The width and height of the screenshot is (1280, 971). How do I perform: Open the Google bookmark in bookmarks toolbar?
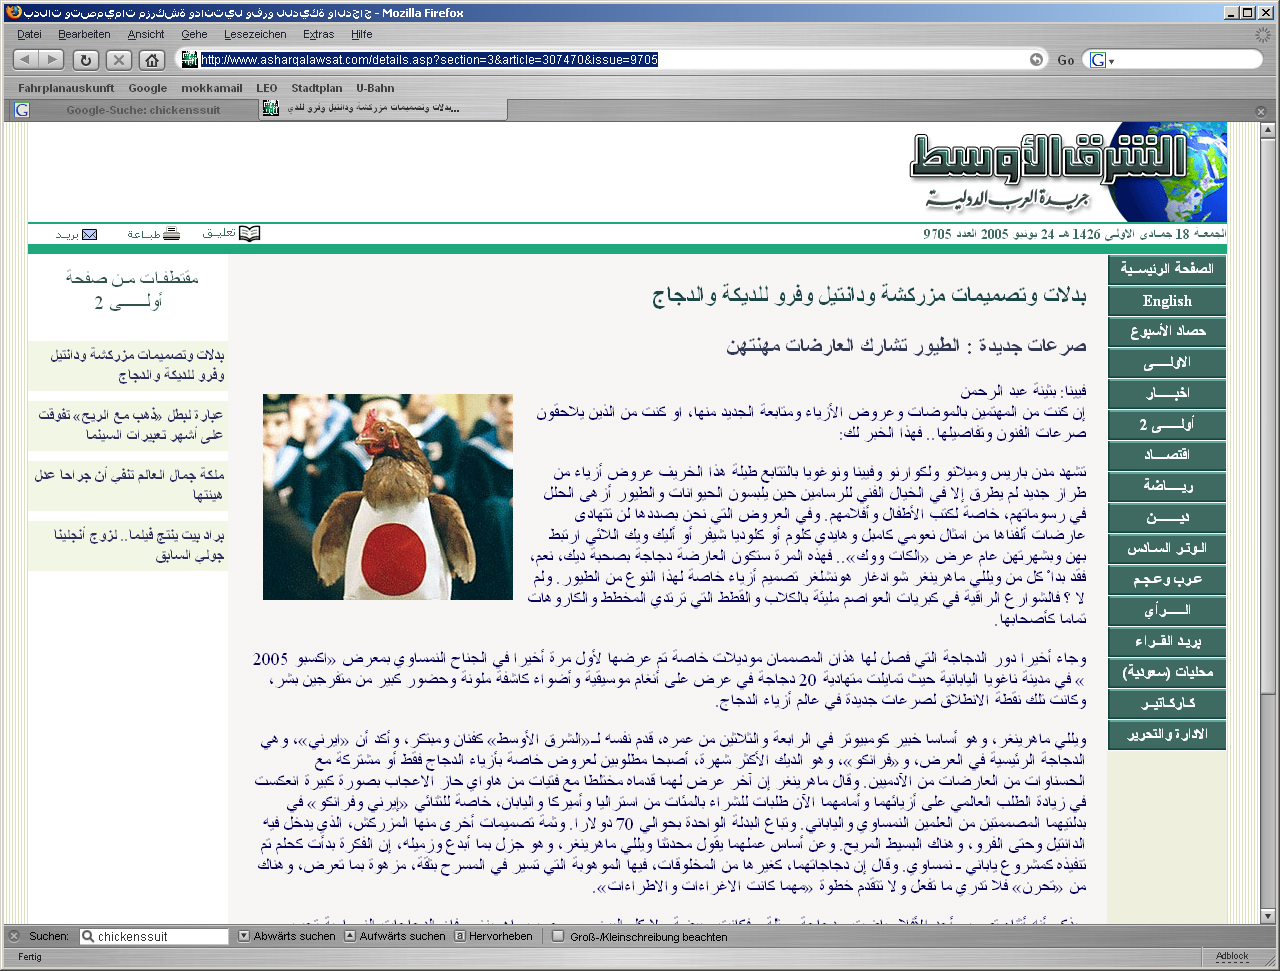(148, 88)
